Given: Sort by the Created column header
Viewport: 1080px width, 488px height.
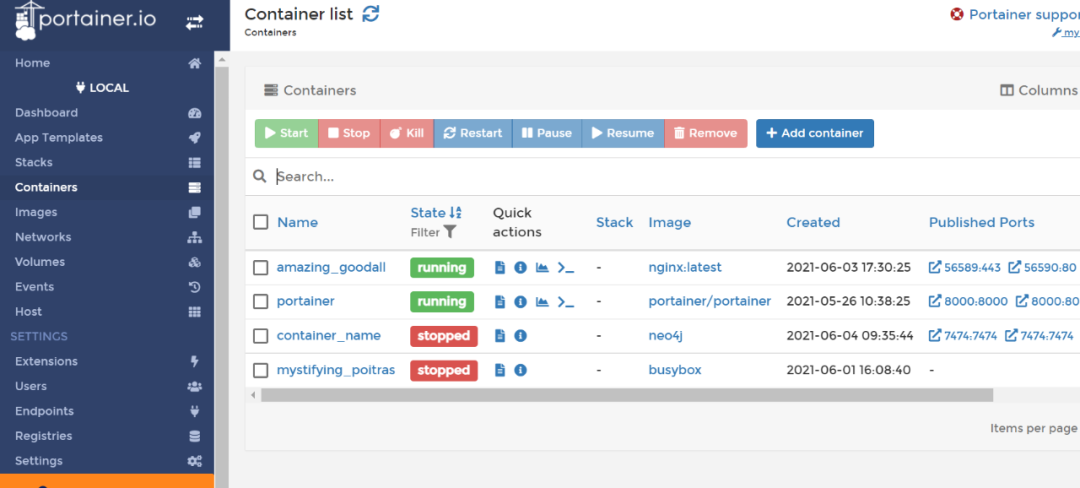Looking at the screenshot, I should [813, 222].
